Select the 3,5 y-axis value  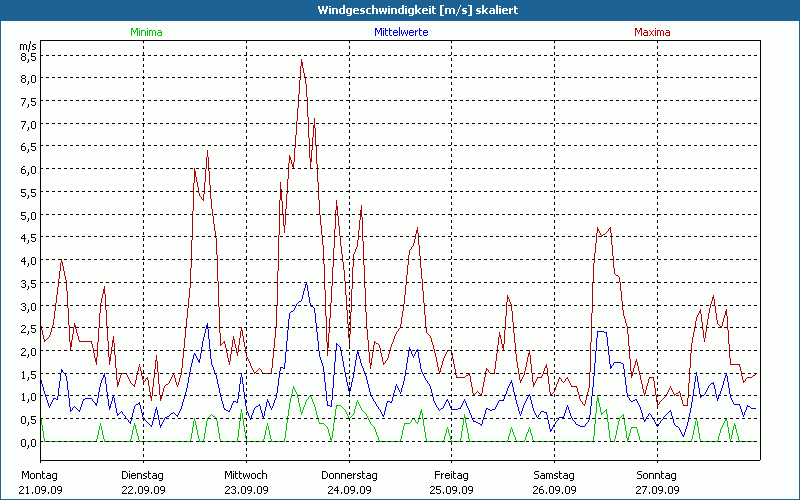pos(28,284)
